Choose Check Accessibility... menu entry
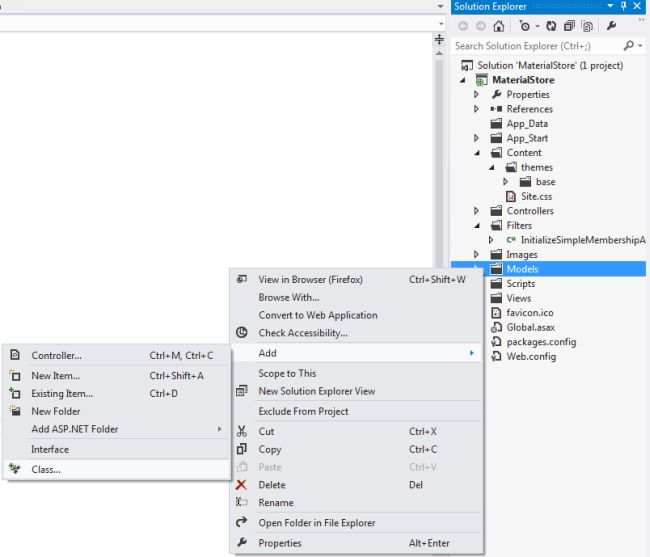 coord(357,333)
